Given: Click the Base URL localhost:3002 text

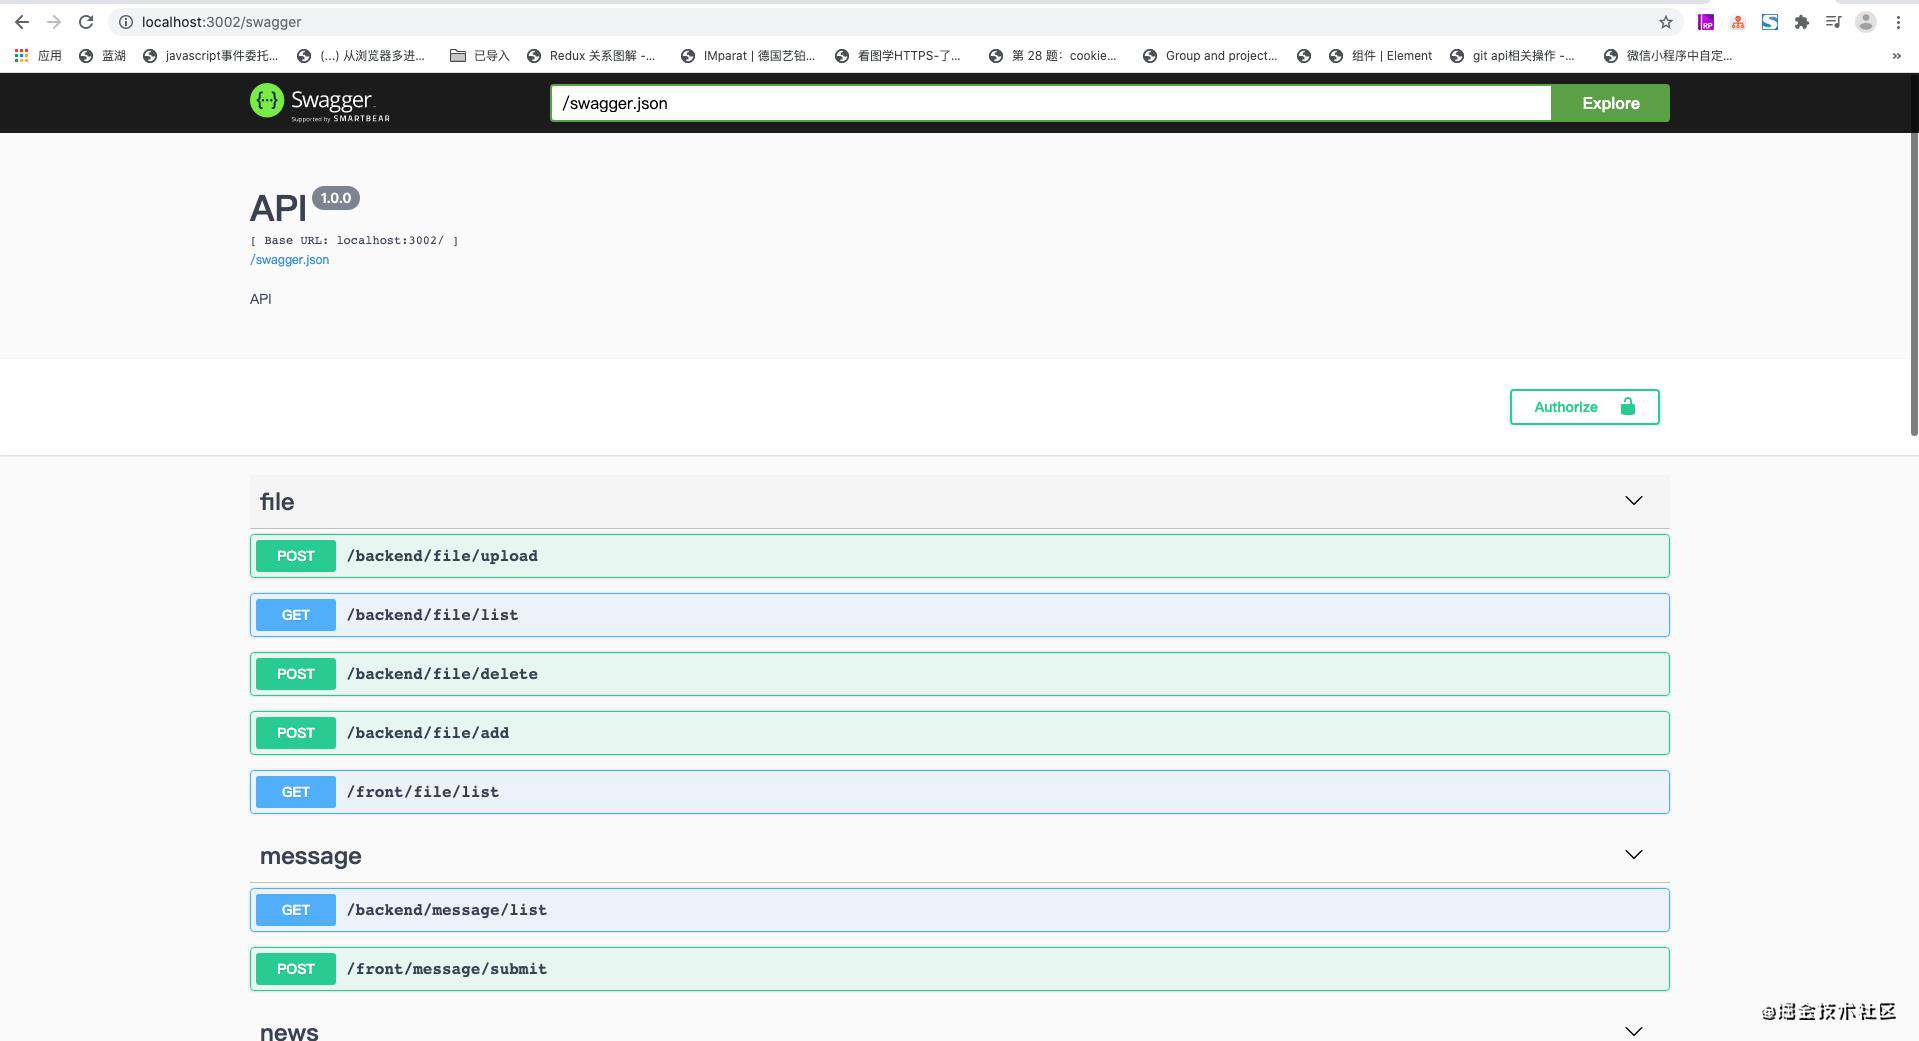Looking at the screenshot, I should 354,241.
